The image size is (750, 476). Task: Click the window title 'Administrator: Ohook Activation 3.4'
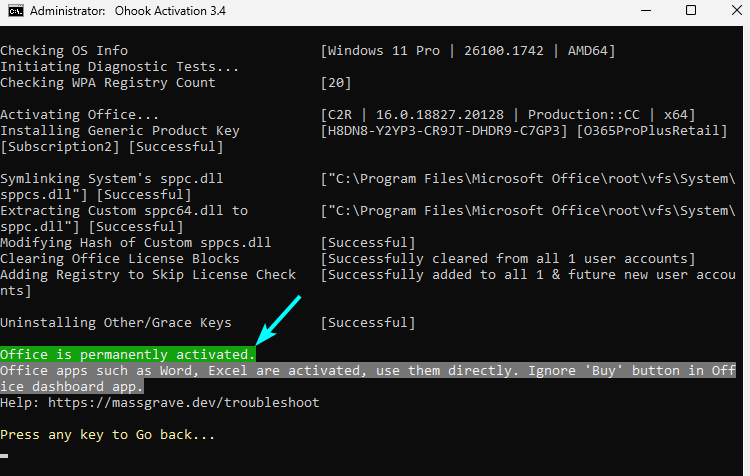[128, 11]
